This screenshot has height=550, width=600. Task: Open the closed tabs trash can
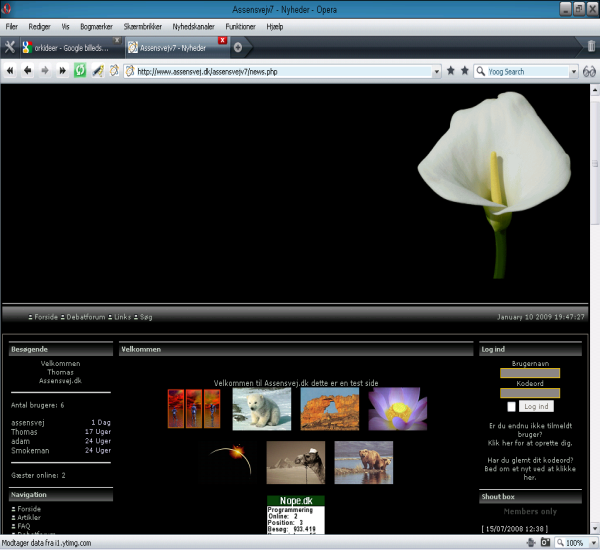point(591,46)
